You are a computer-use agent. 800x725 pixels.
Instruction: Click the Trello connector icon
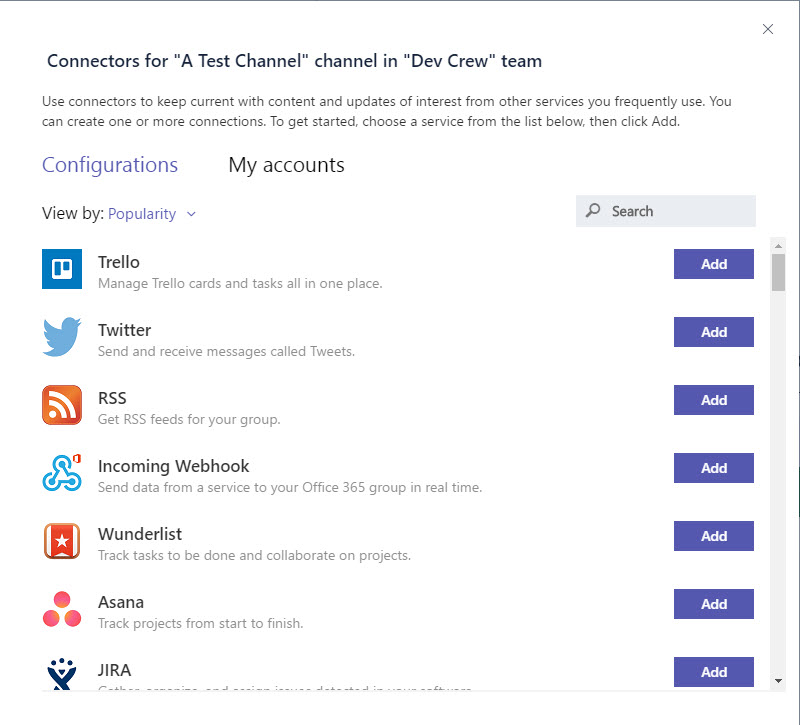pyautogui.click(x=61, y=270)
